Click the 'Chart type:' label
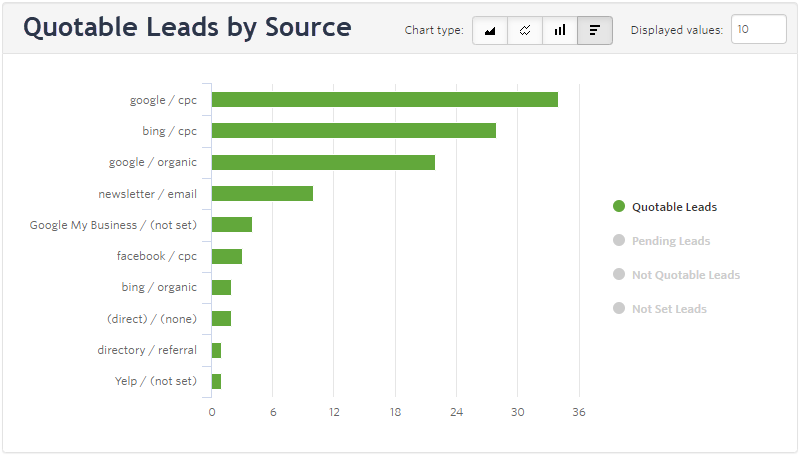 (434, 31)
